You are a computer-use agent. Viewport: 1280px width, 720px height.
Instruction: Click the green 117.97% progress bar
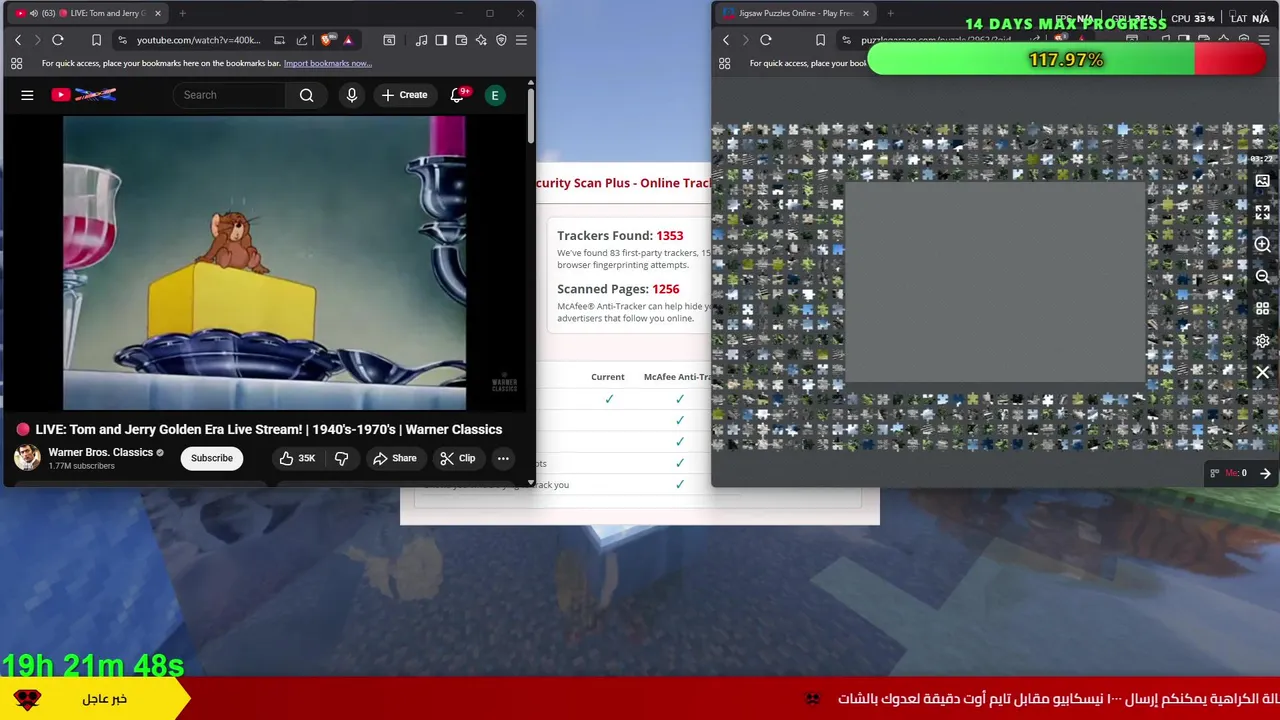tap(1066, 60)
